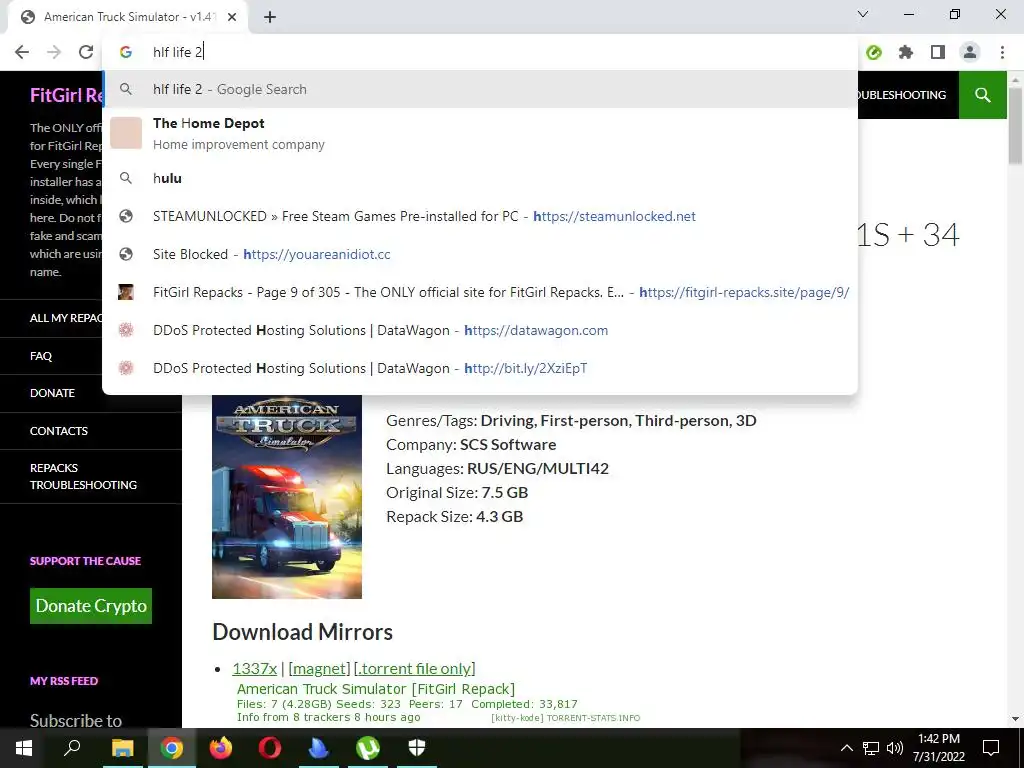
Task: Click the Donate Crypto button
Action: point(91,606)
